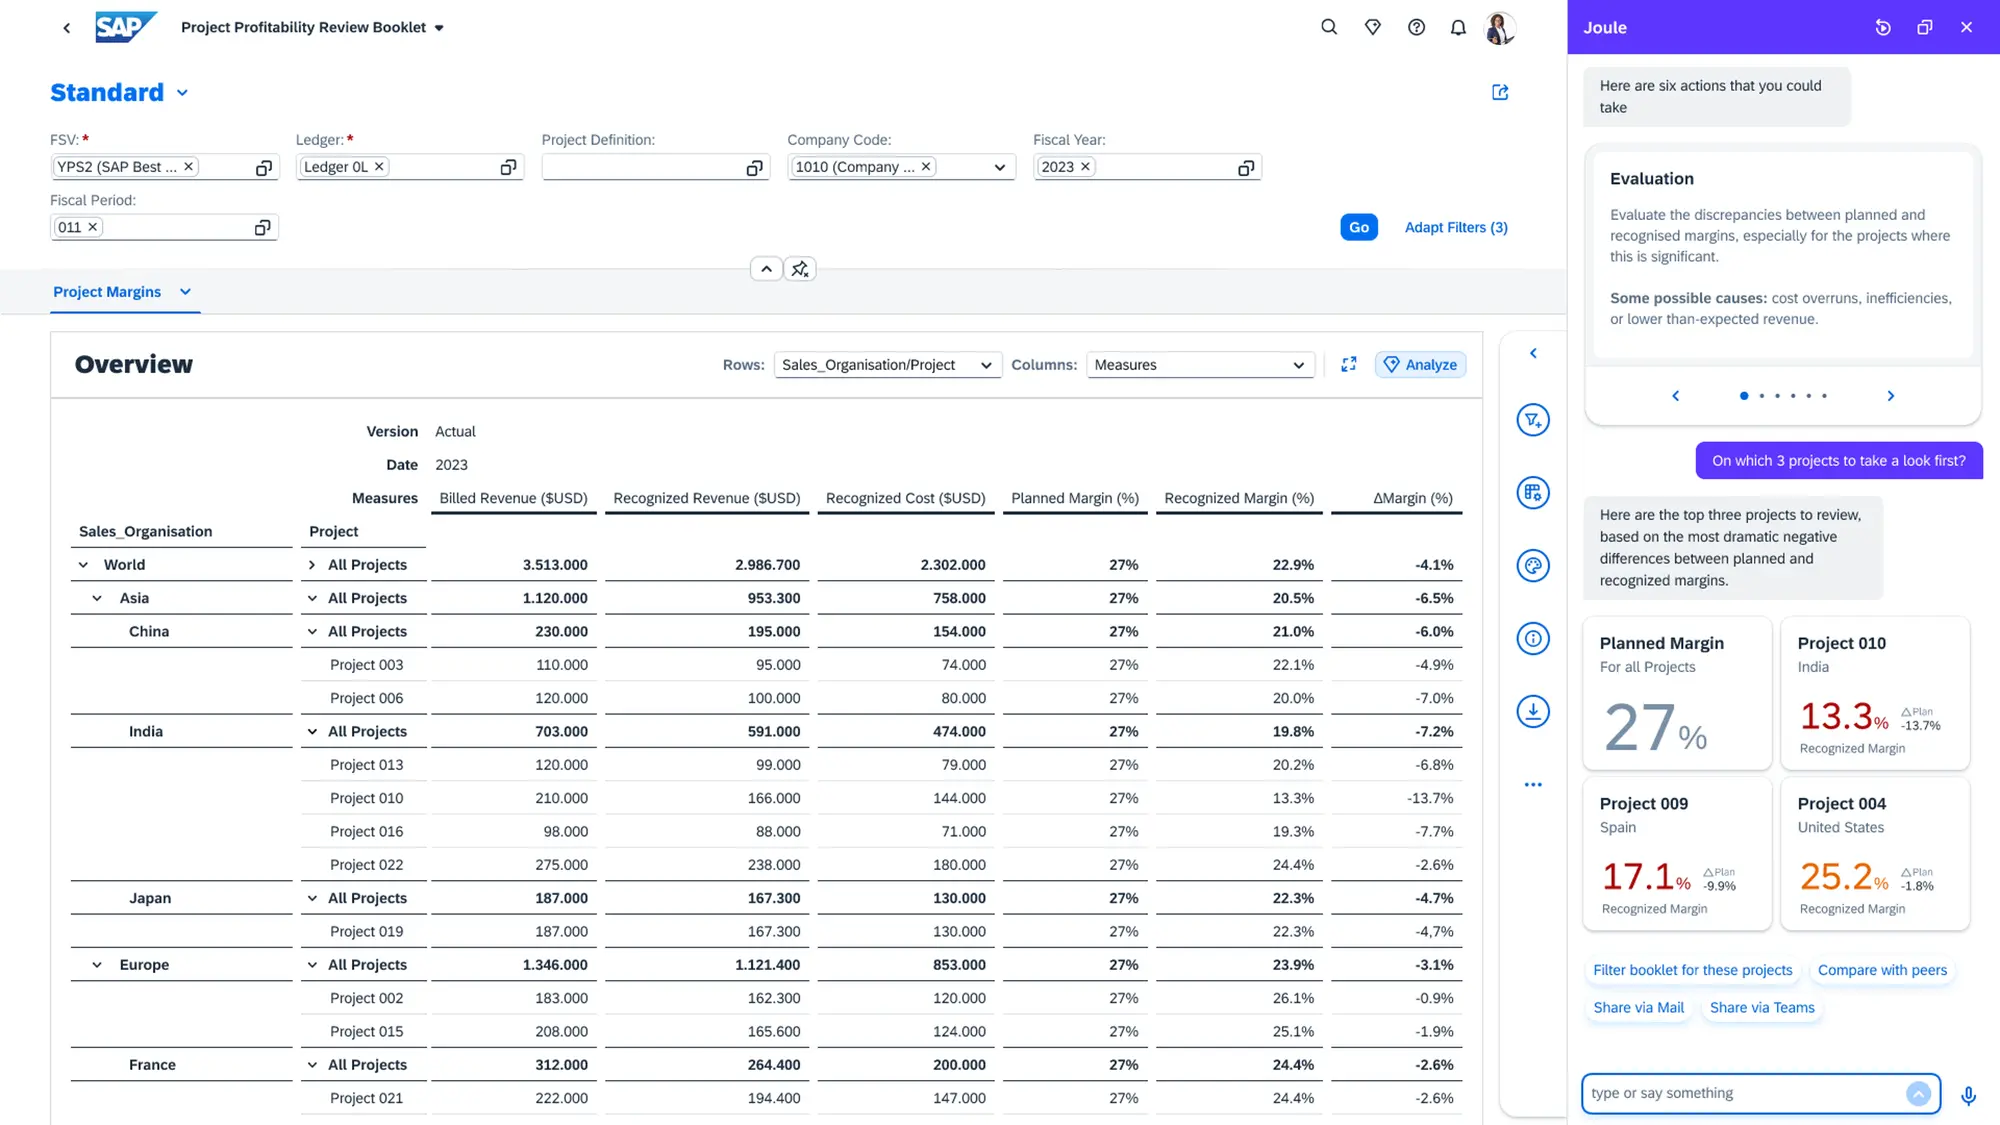
Task: Toggle full screen for Overview table
Action: (x=1348, y=365)
